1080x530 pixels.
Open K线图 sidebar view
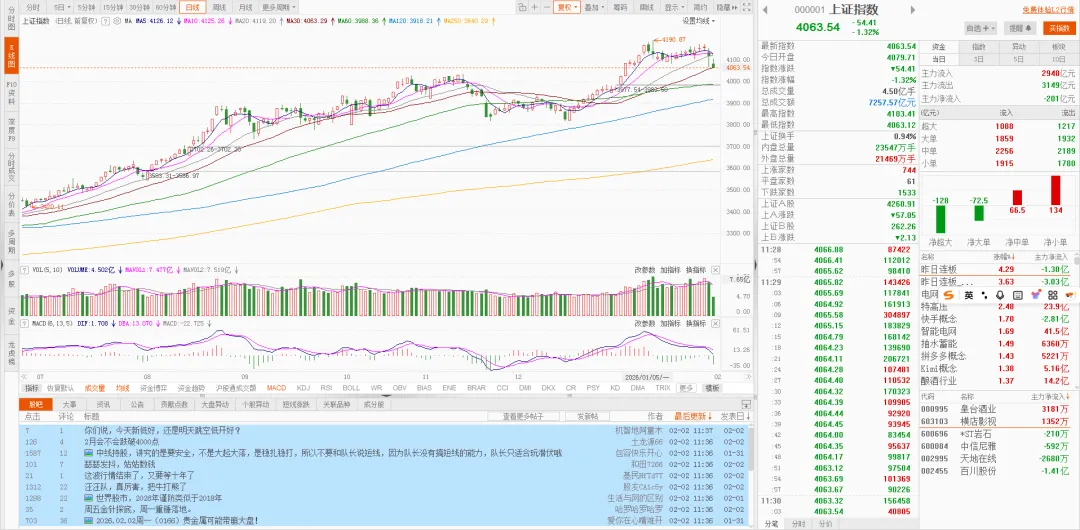[11, 57]
